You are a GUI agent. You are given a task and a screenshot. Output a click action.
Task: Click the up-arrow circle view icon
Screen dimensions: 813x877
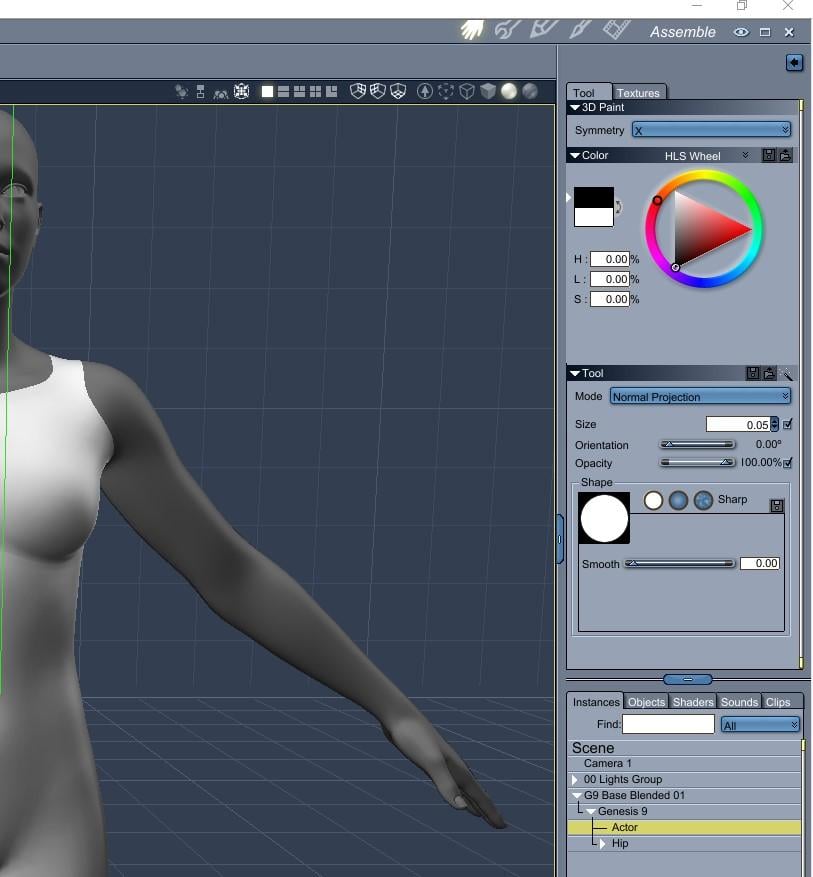[x=425, y=91]
